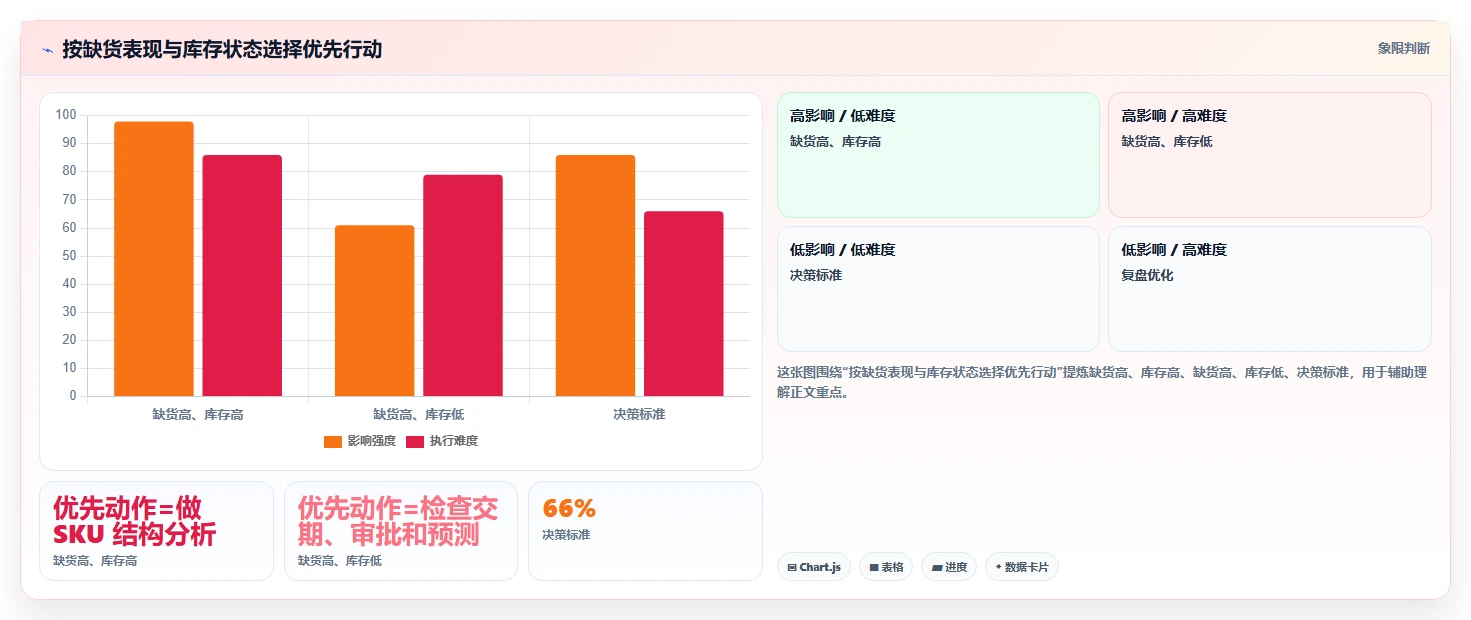Click the 象限判断 label in header

1403,48
